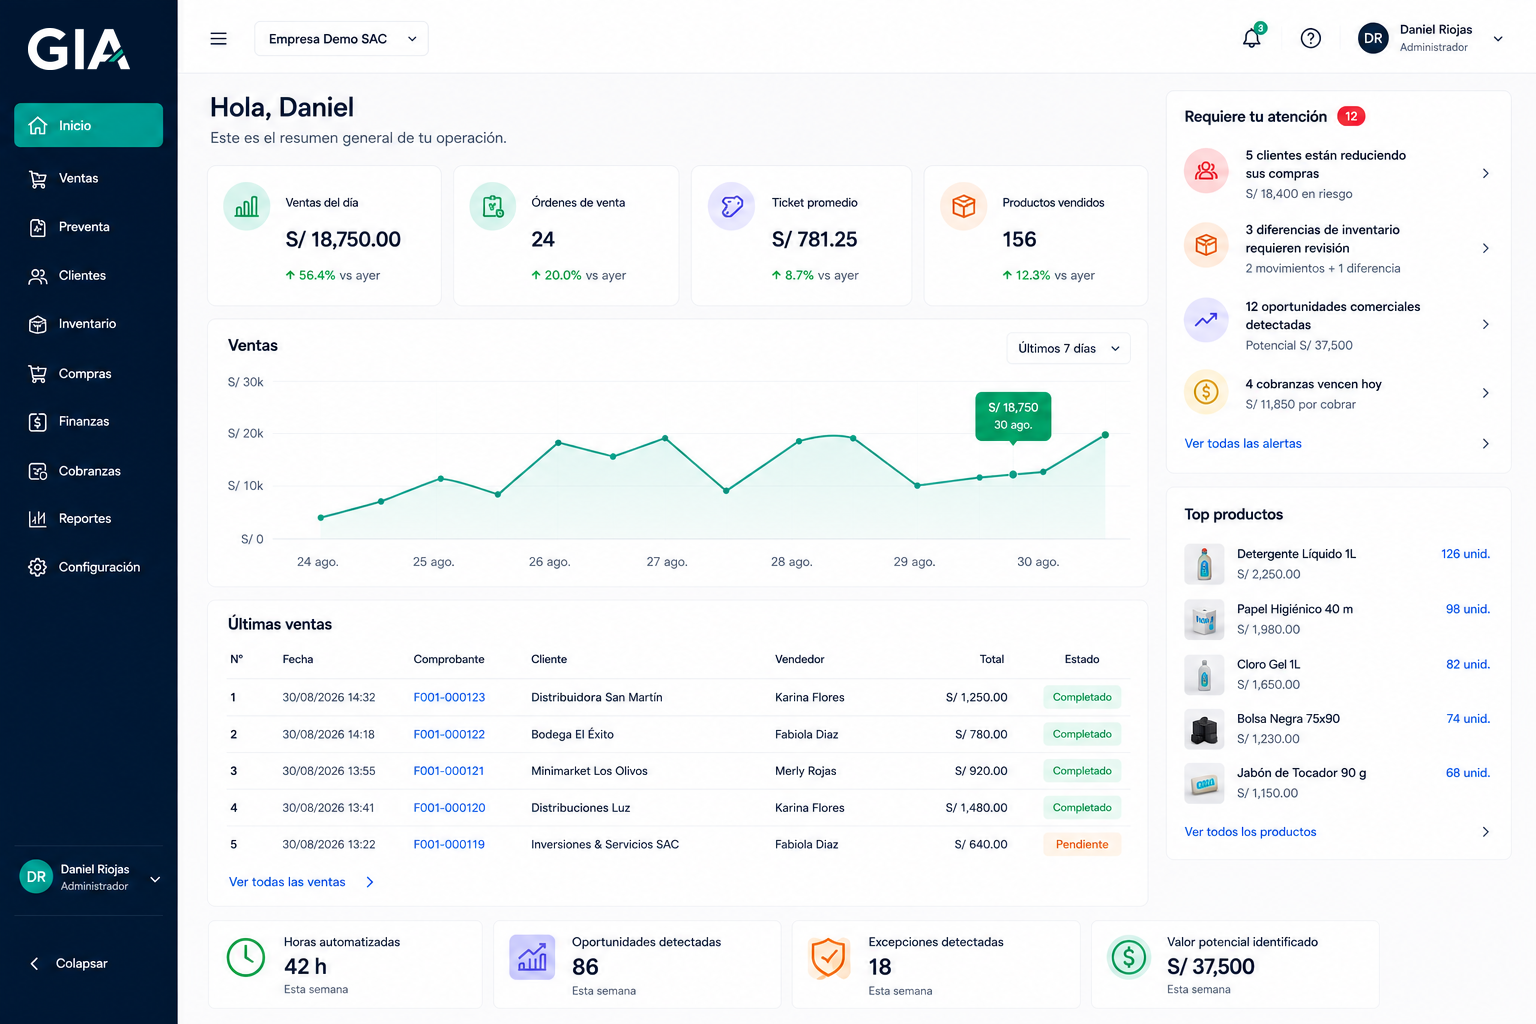Open comprobante F001-000121
1536x1024 pixels.
[x=449, y=771]
